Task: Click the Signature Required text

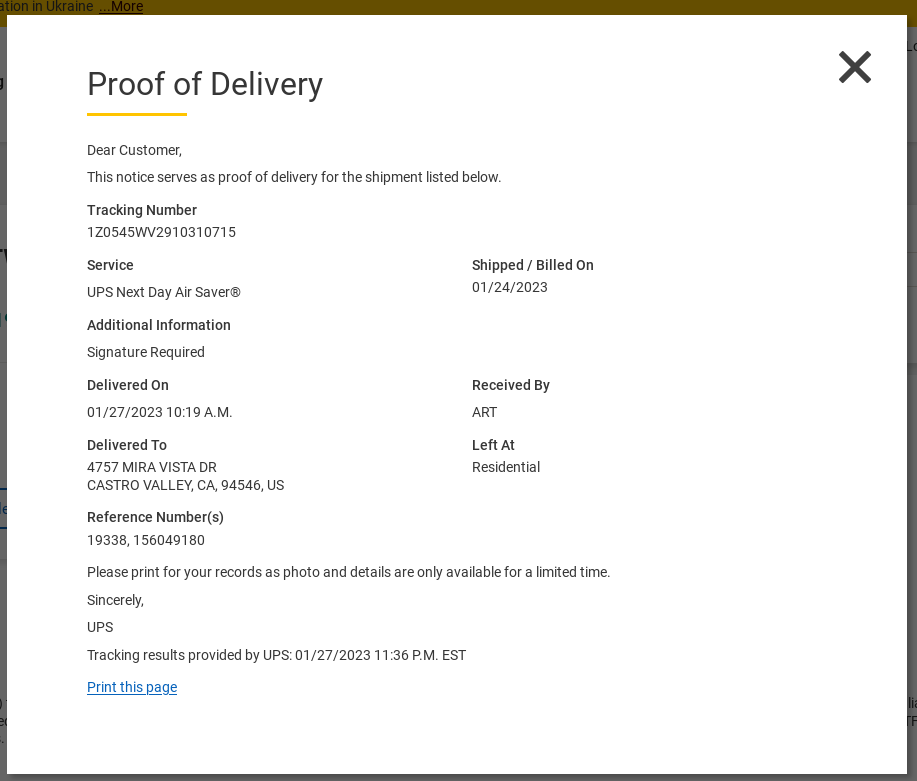Action: pyautogui.click(x=146, y=352)
